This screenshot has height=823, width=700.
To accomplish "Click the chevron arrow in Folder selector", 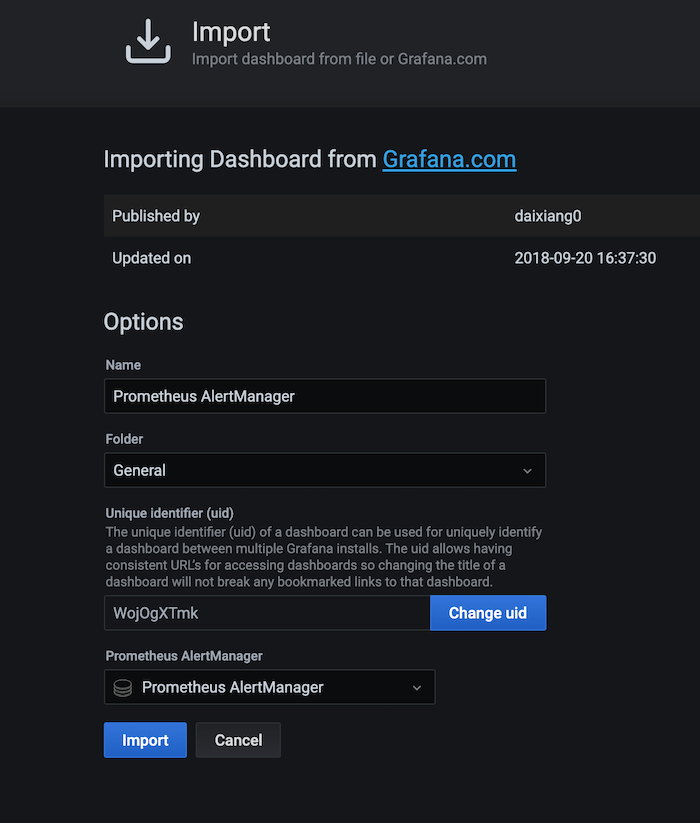I will [x=527, y=470].
